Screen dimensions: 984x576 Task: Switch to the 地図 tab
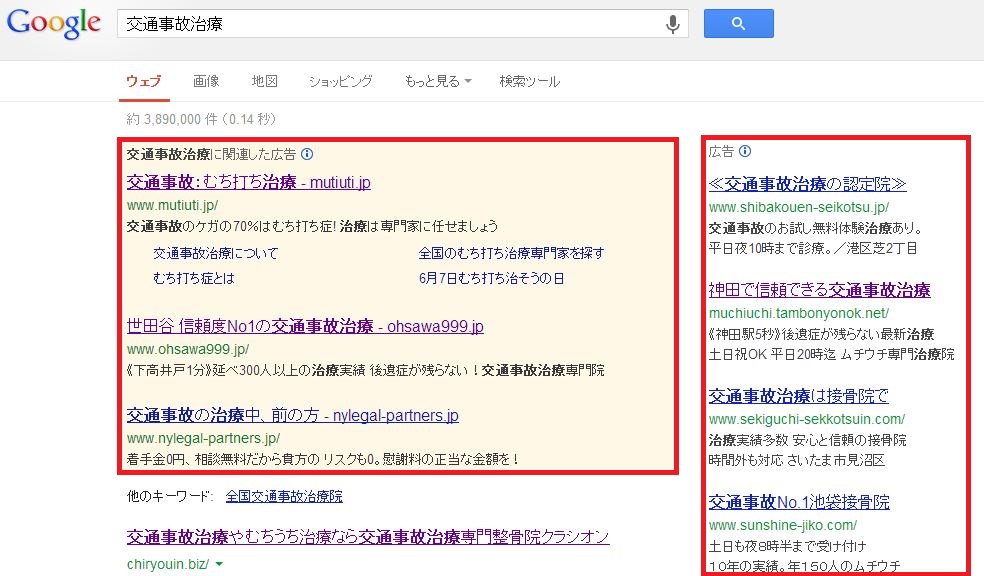264,82
